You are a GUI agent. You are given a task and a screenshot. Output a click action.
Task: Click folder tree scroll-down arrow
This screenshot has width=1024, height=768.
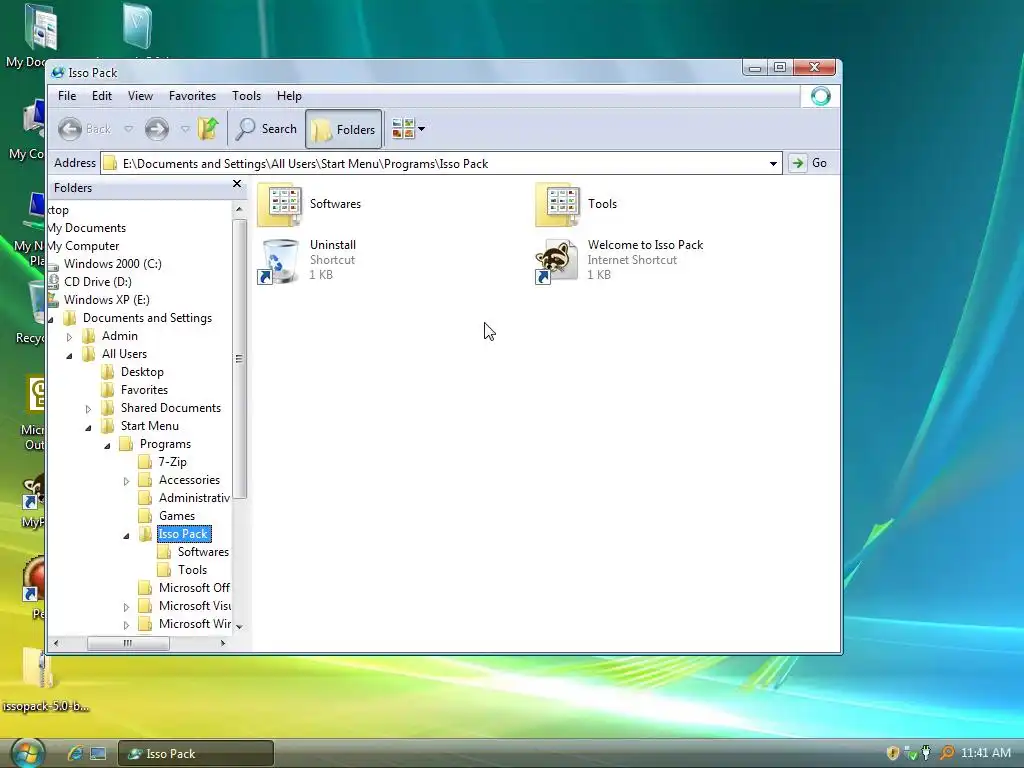click(x=239, y=626)
